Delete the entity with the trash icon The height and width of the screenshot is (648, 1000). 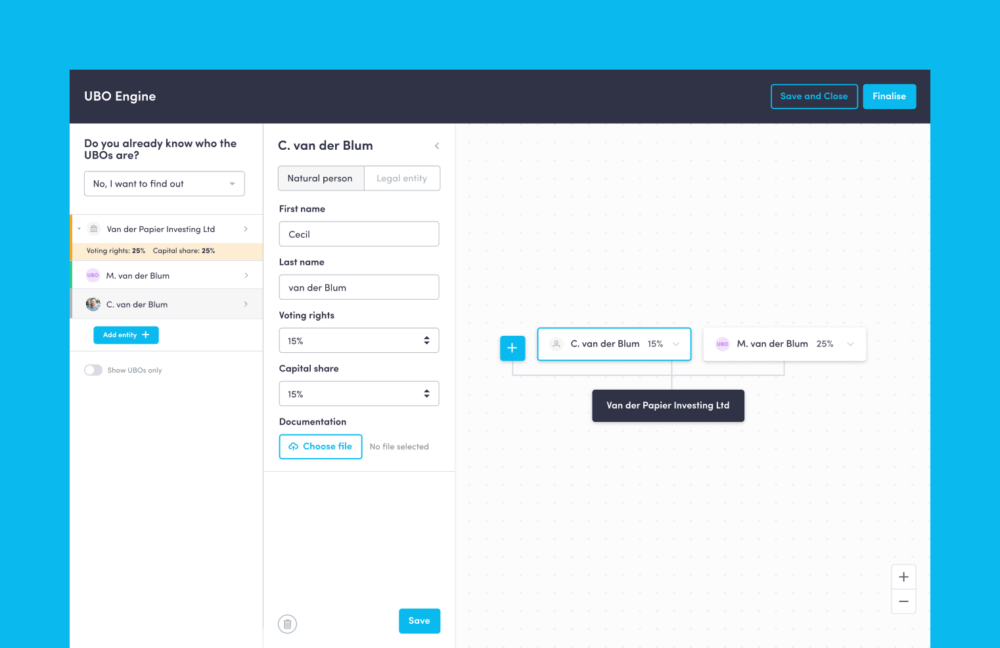[288, 624]
